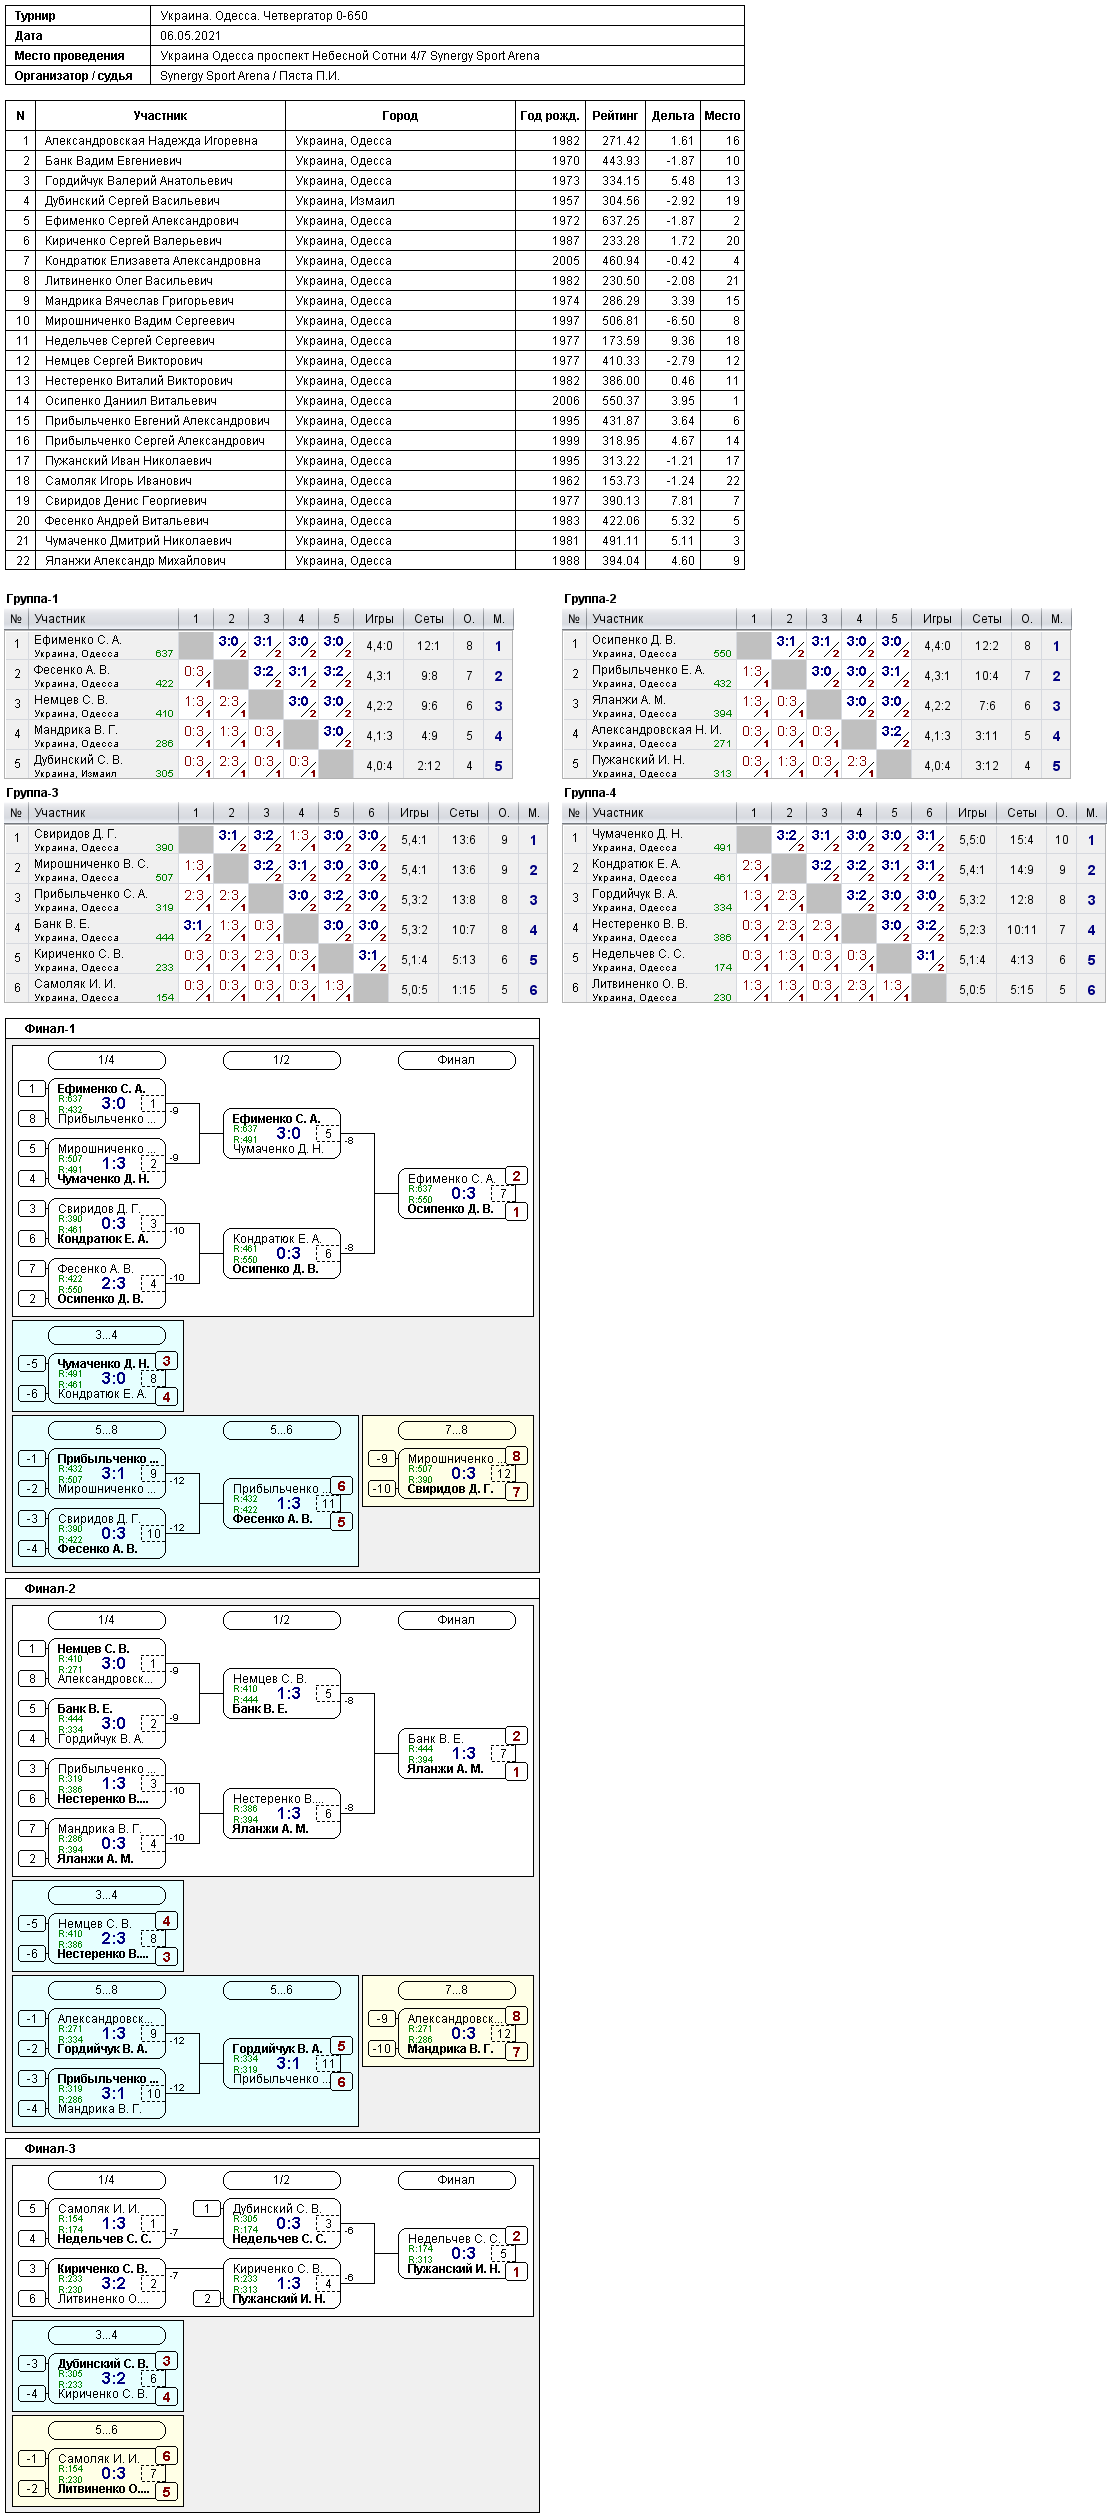Select participant 'Гордийчук Валерий Анатольевич'

139,181
